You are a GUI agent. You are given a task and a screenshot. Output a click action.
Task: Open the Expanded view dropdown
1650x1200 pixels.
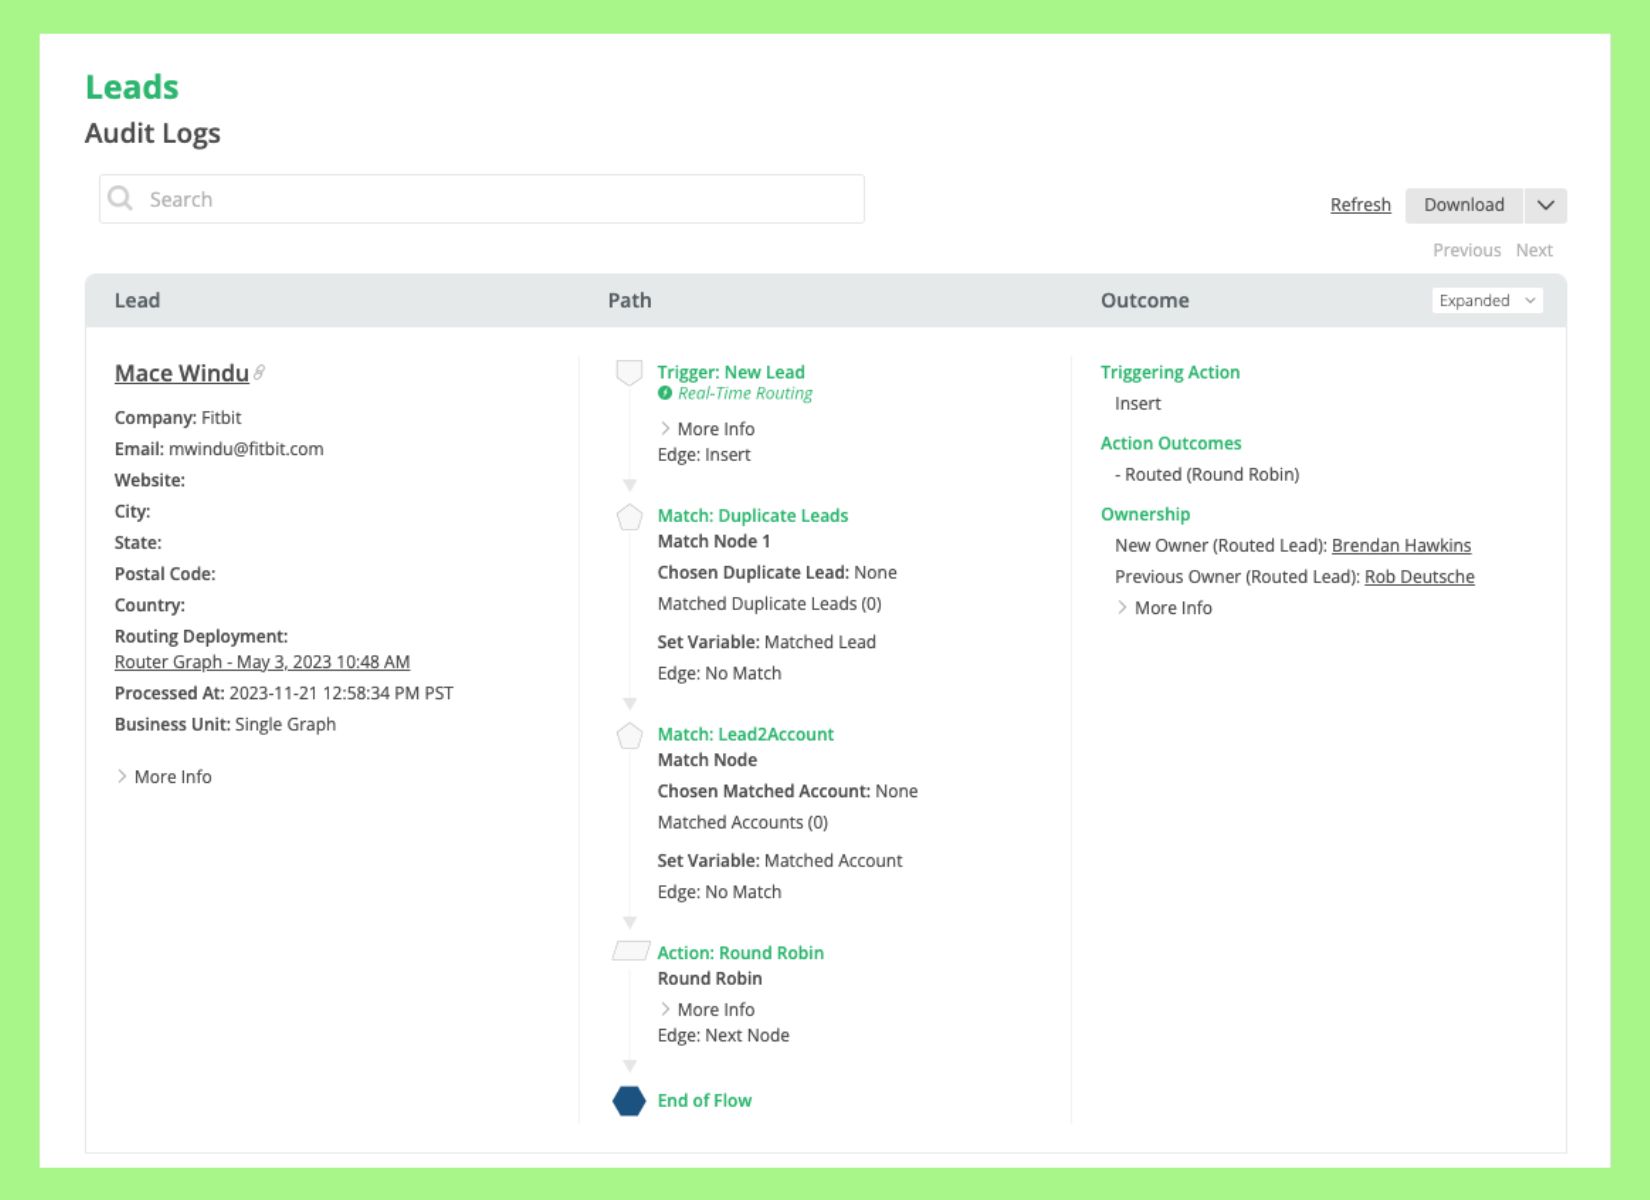pyautogui.click(x=1487, y=300)
